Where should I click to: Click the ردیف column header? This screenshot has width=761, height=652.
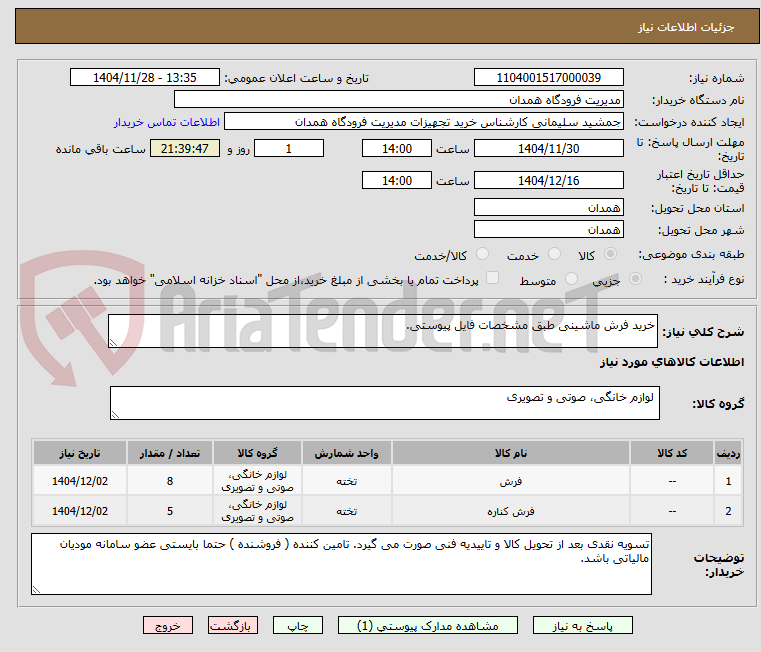(728, 453)
